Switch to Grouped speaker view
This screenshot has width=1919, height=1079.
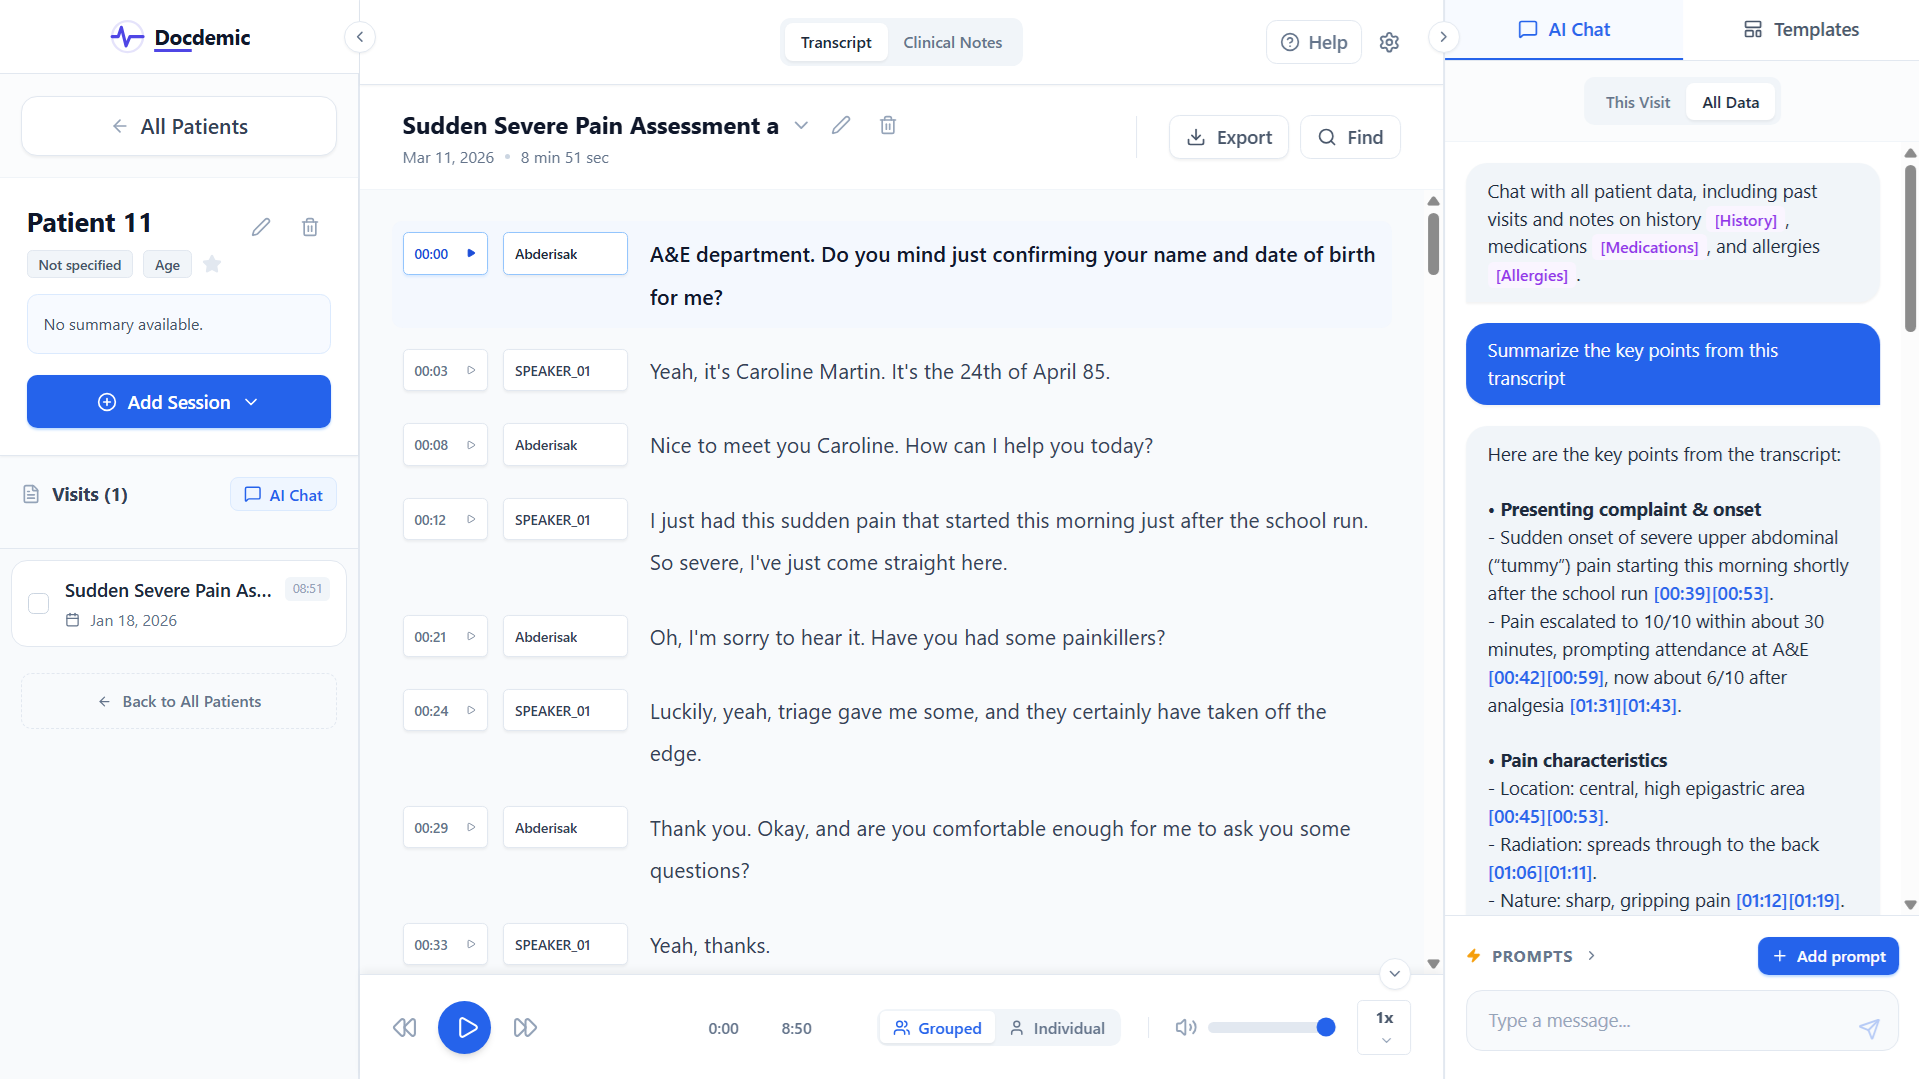tap(938, 1028)
